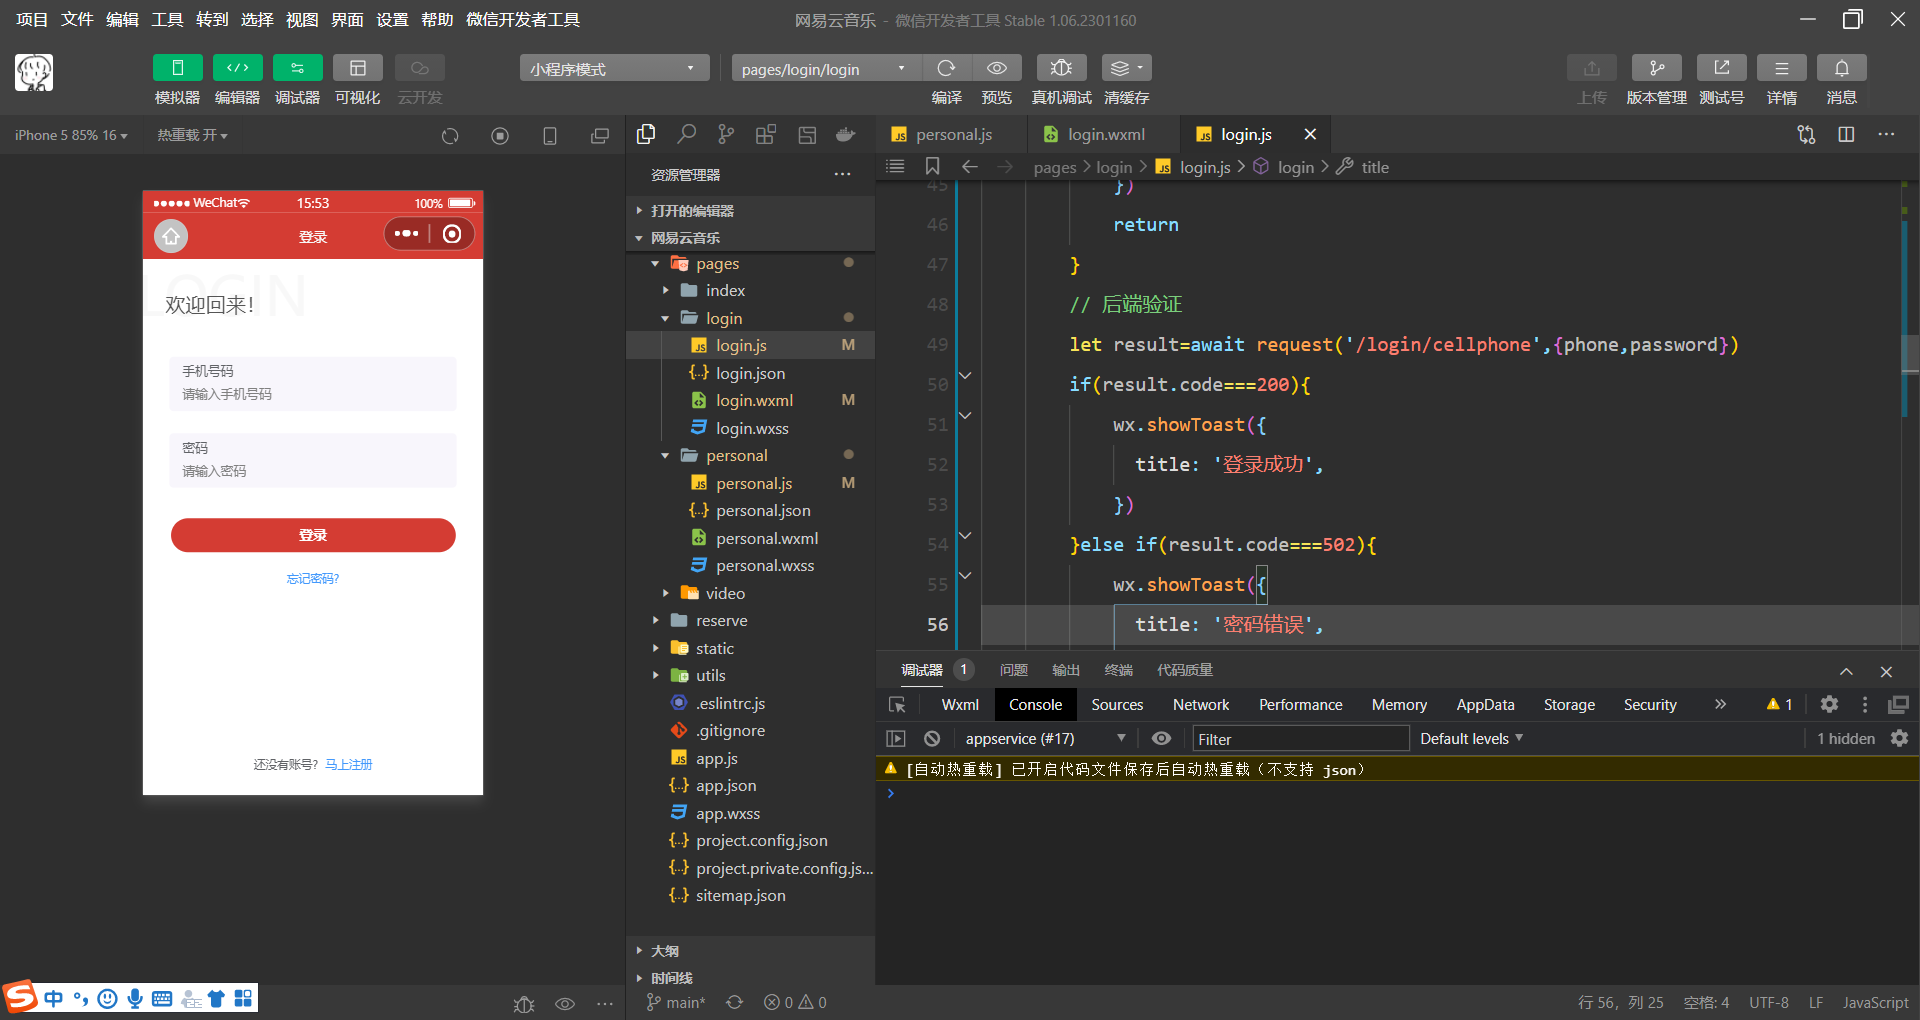The height and width of the screenshot is (1020, 1920).
Task: Open the source control branch icon
Action: point(726,134)
